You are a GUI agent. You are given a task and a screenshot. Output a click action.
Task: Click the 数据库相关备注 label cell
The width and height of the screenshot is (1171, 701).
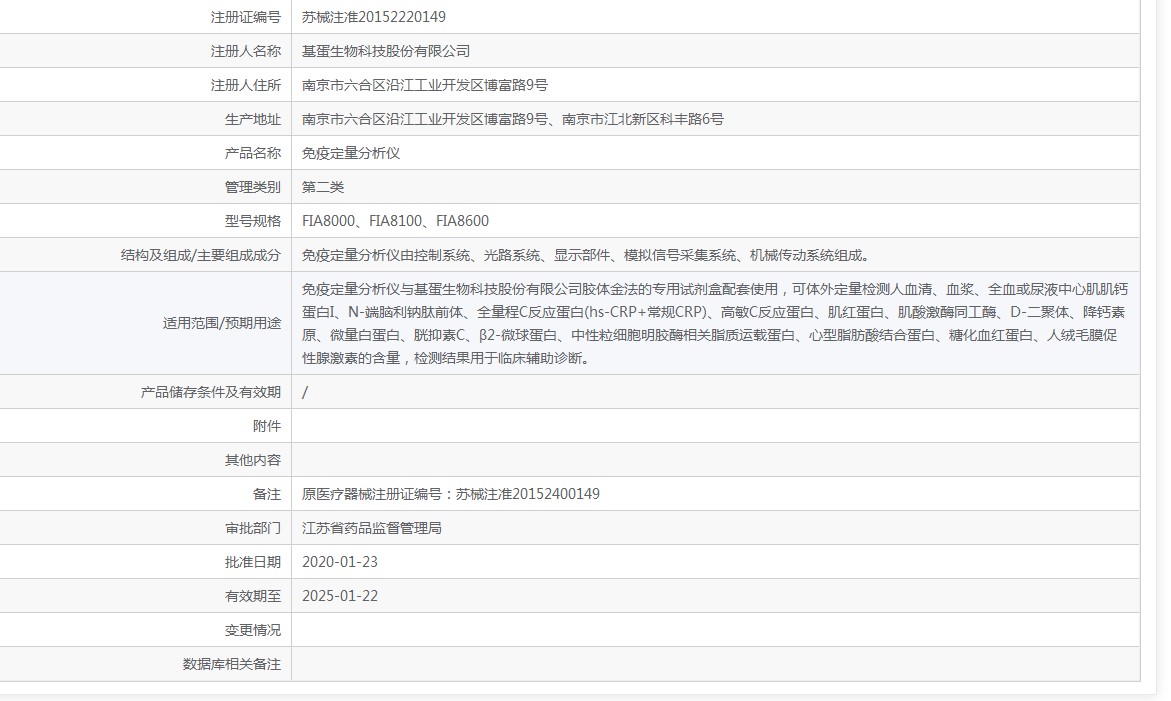(232, 664)
